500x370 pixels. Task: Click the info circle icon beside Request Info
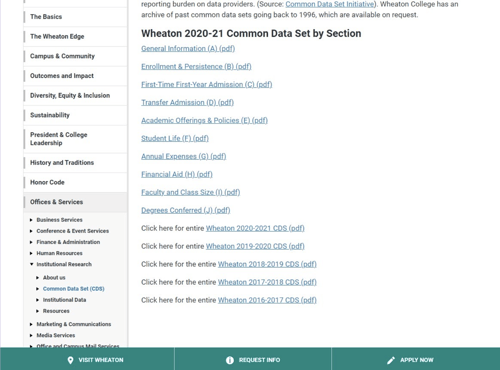(230, 360)
